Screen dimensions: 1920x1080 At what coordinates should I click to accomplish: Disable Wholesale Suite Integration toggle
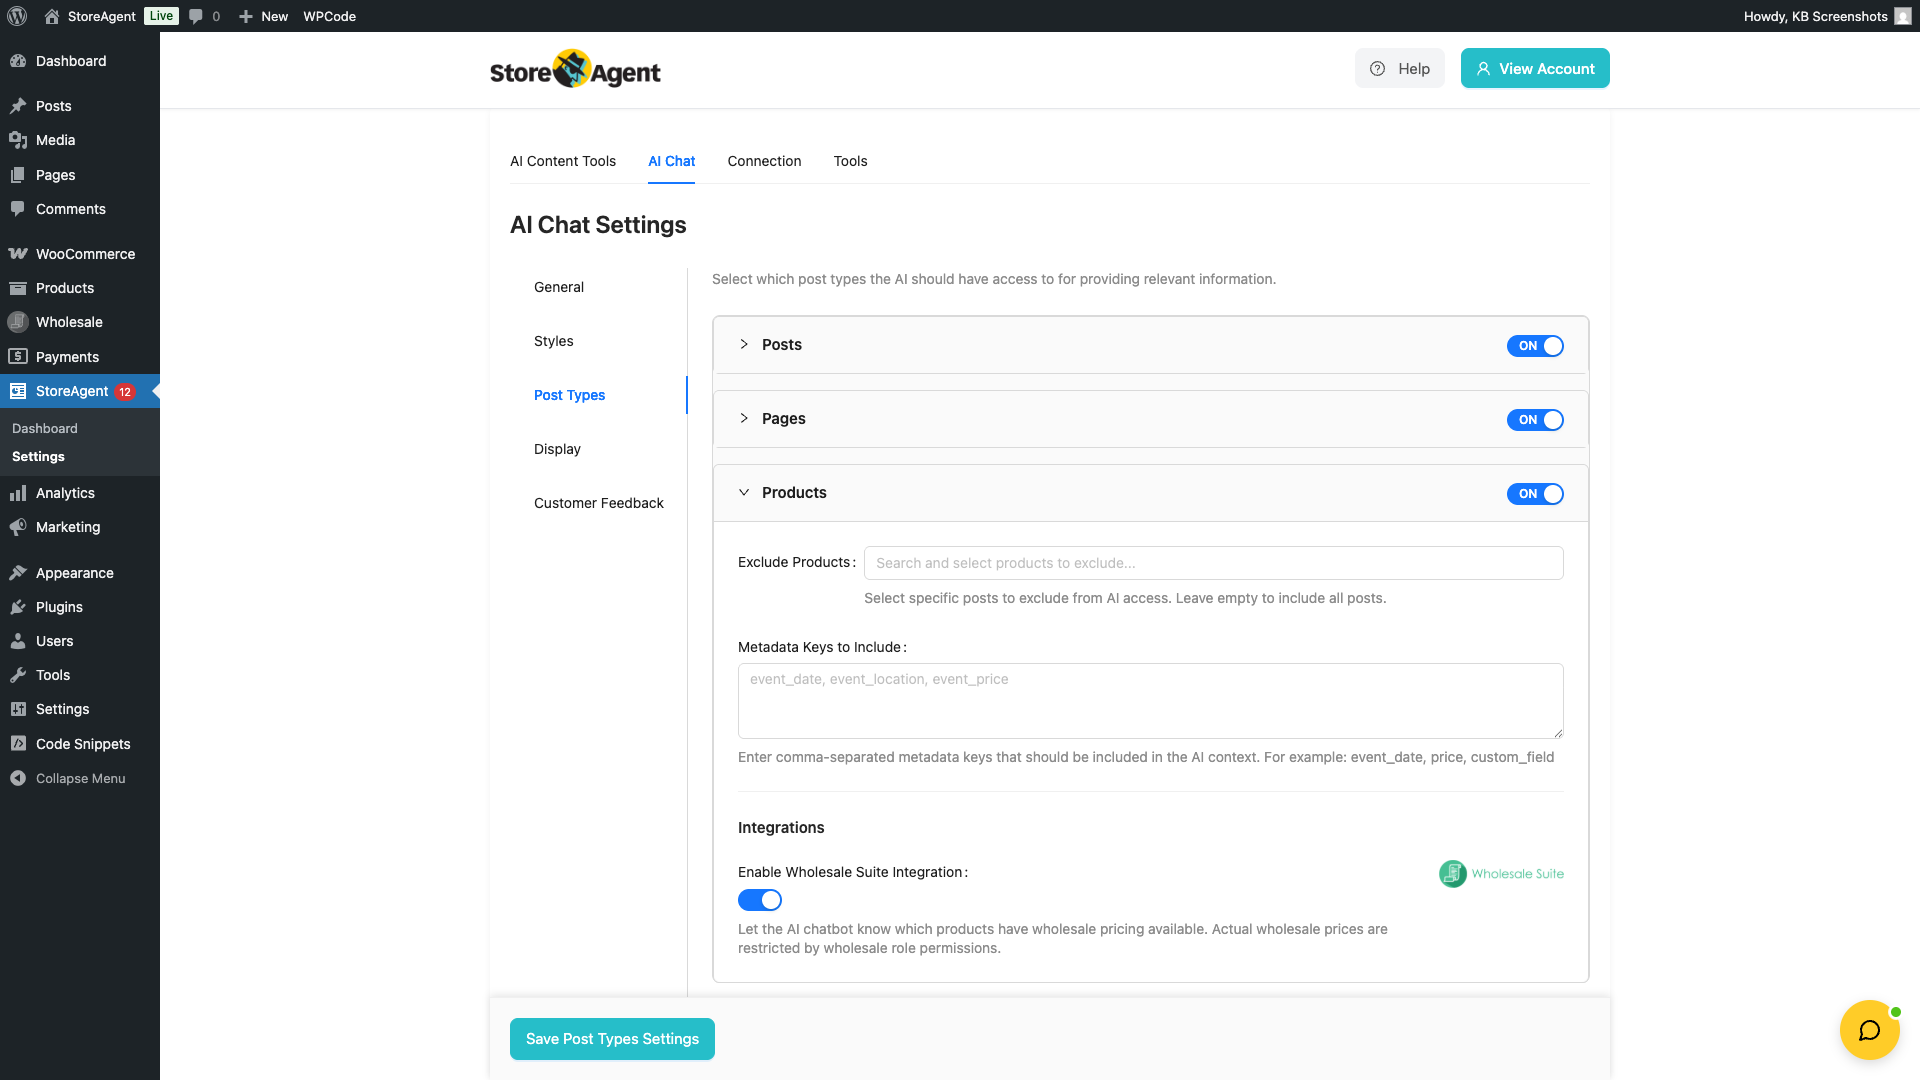[760, 900]
